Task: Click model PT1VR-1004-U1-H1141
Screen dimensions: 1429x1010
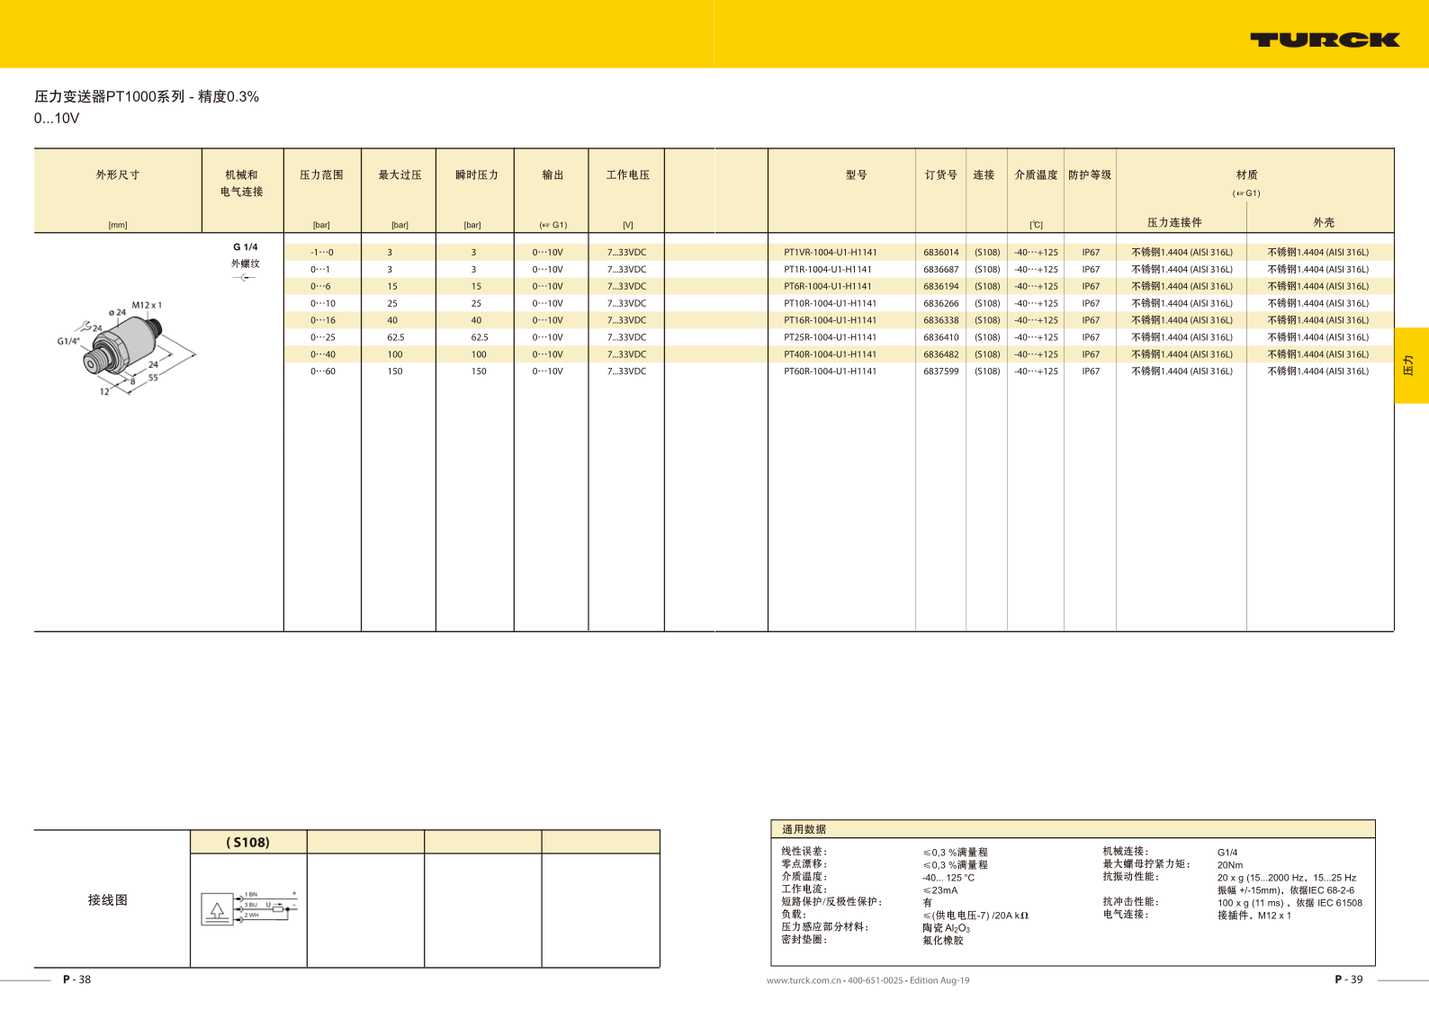Action: (x=830, y=252)
